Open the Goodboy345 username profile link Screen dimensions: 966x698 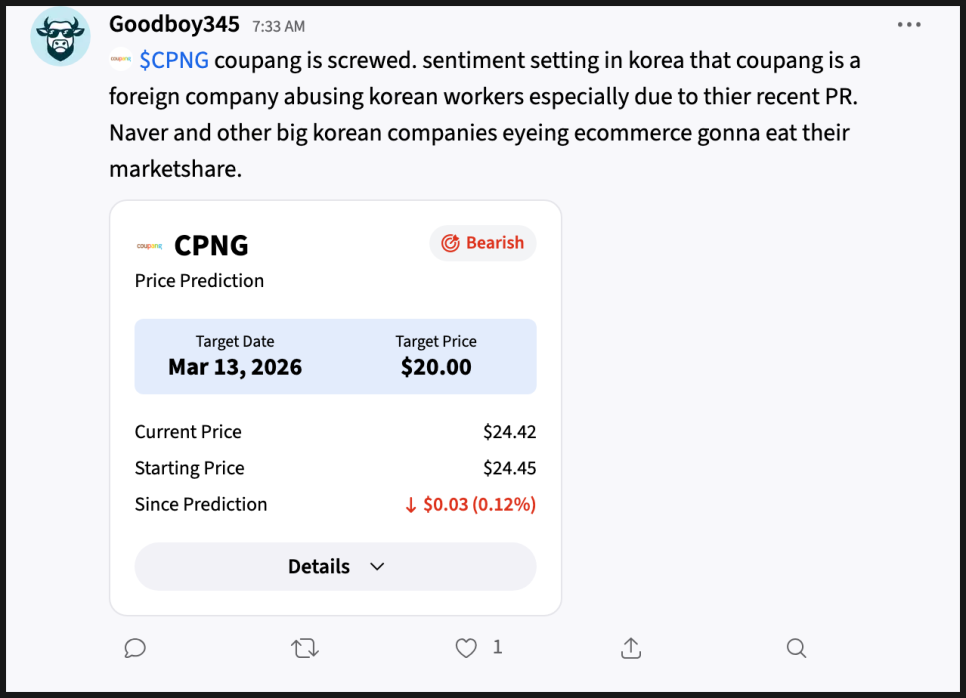[174, 24]
